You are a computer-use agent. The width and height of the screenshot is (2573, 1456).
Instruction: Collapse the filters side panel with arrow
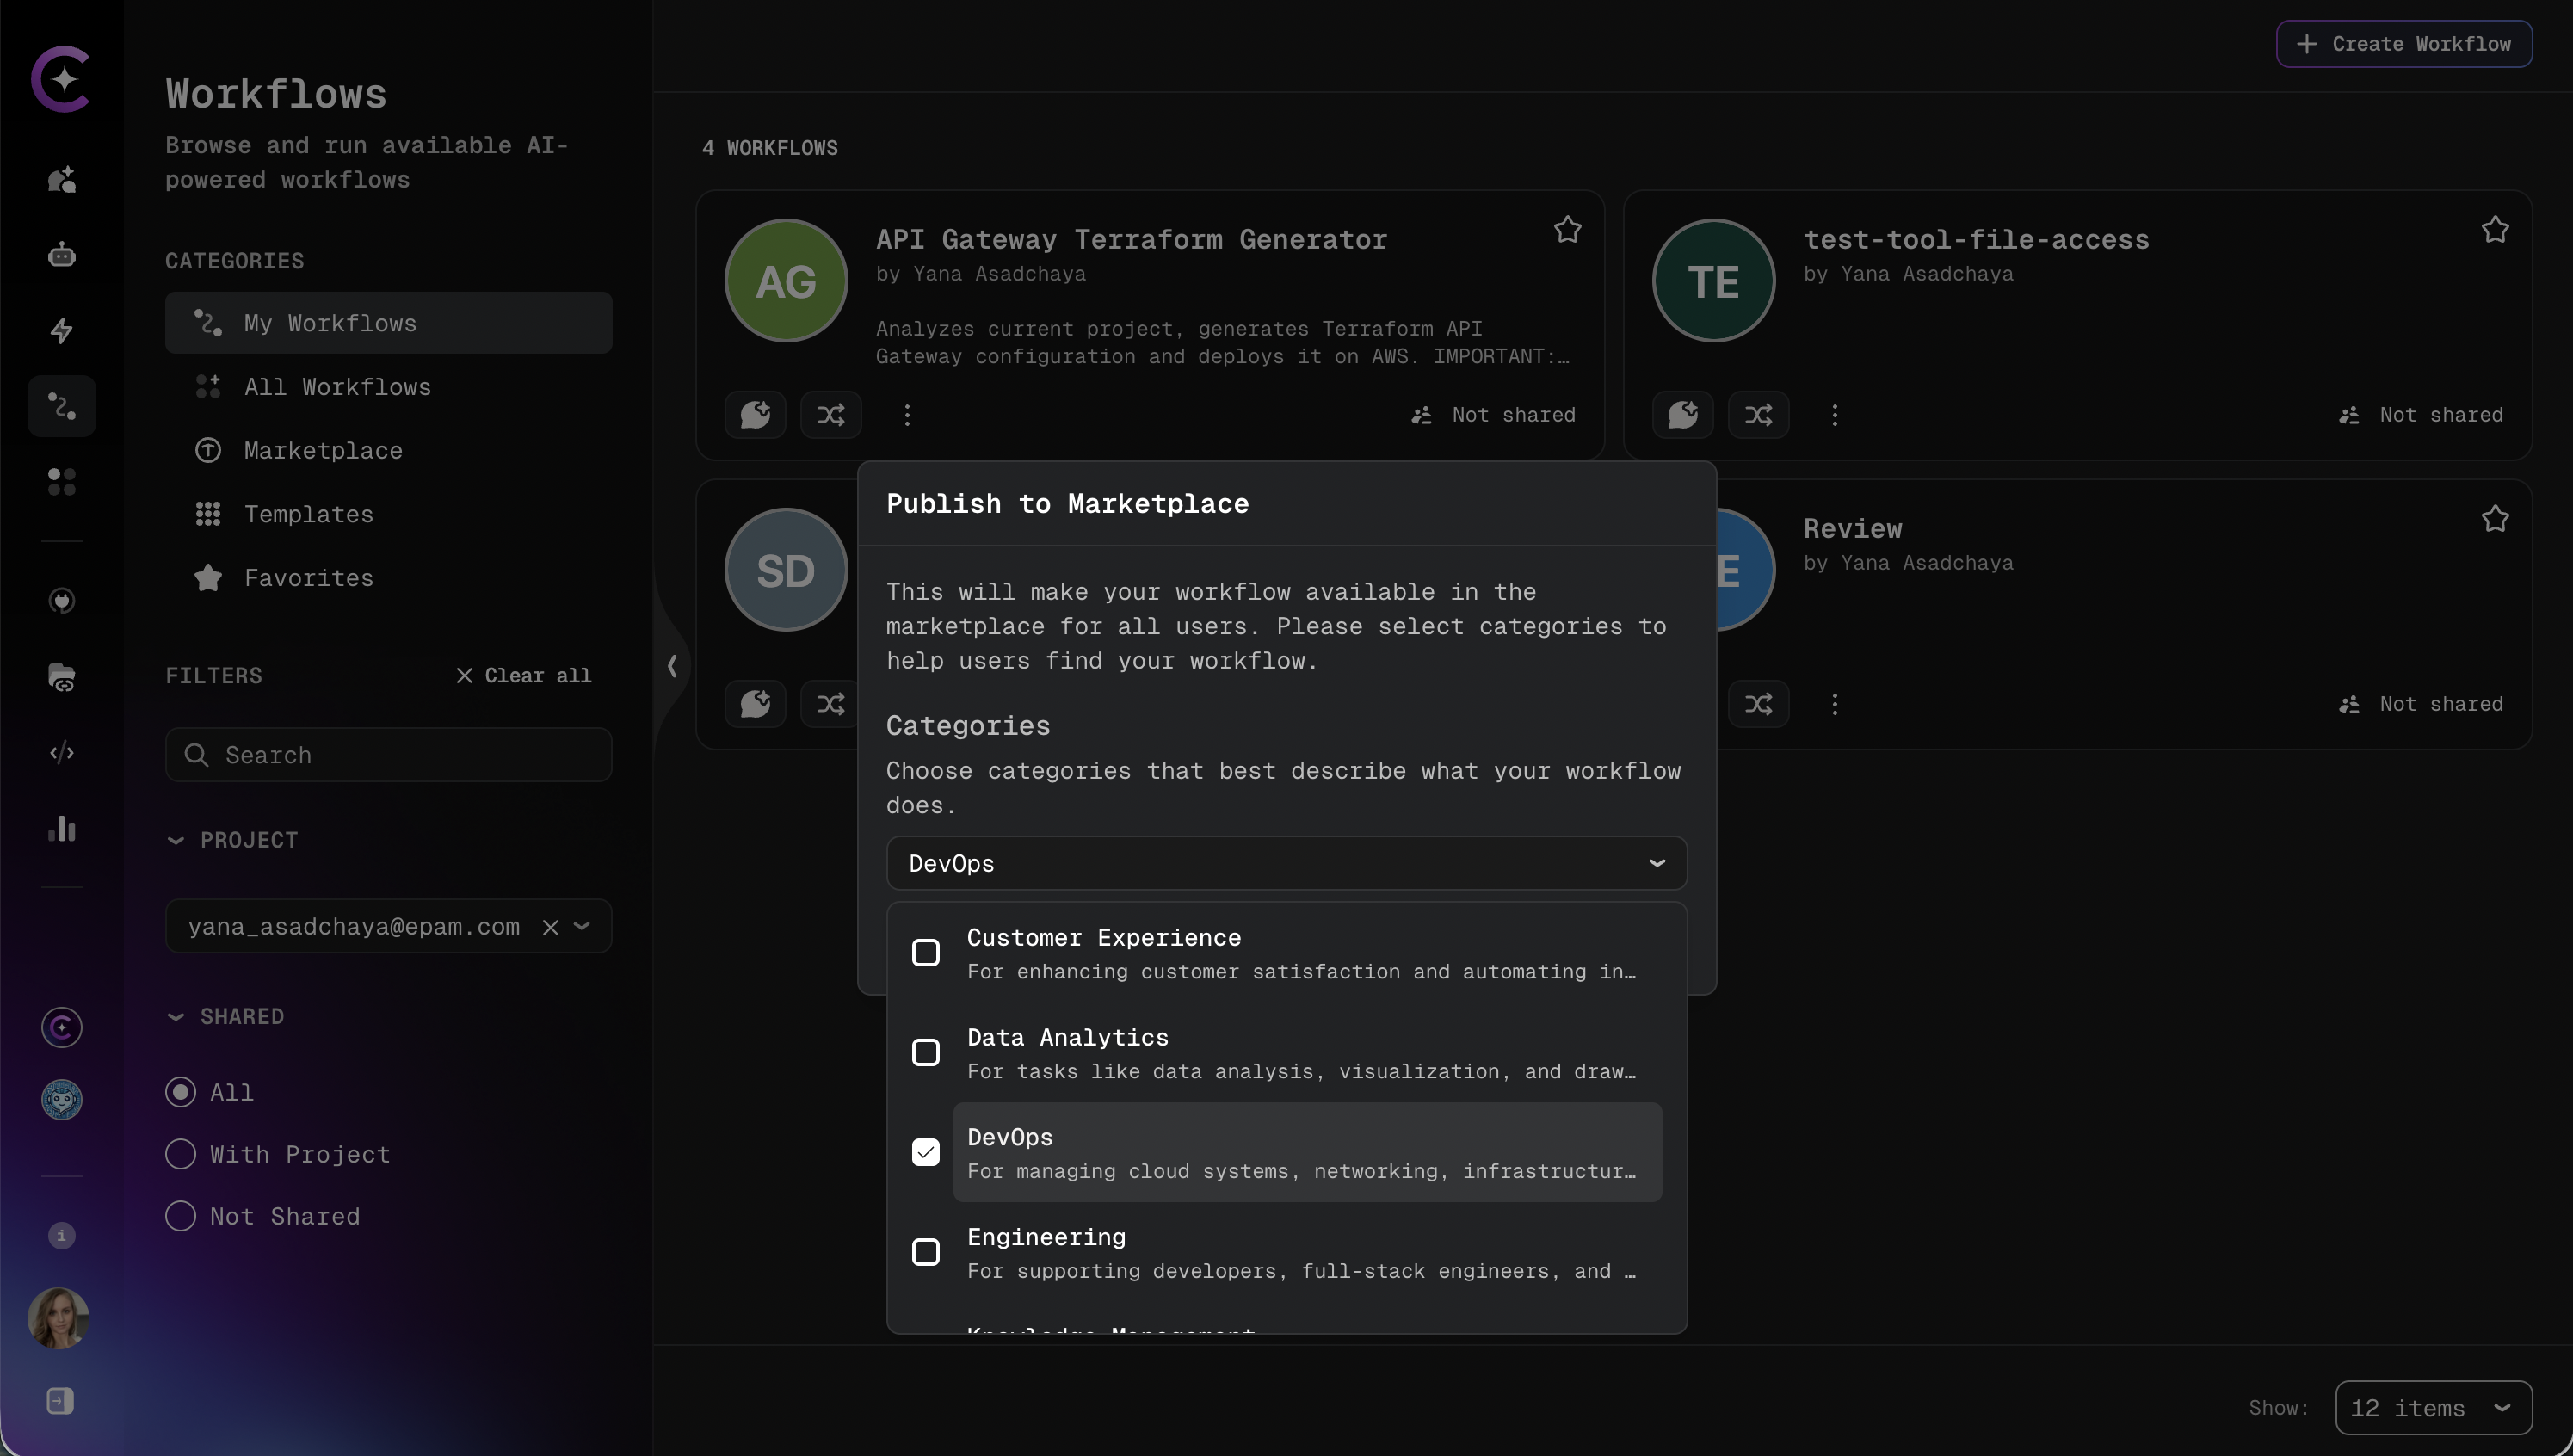672,666
